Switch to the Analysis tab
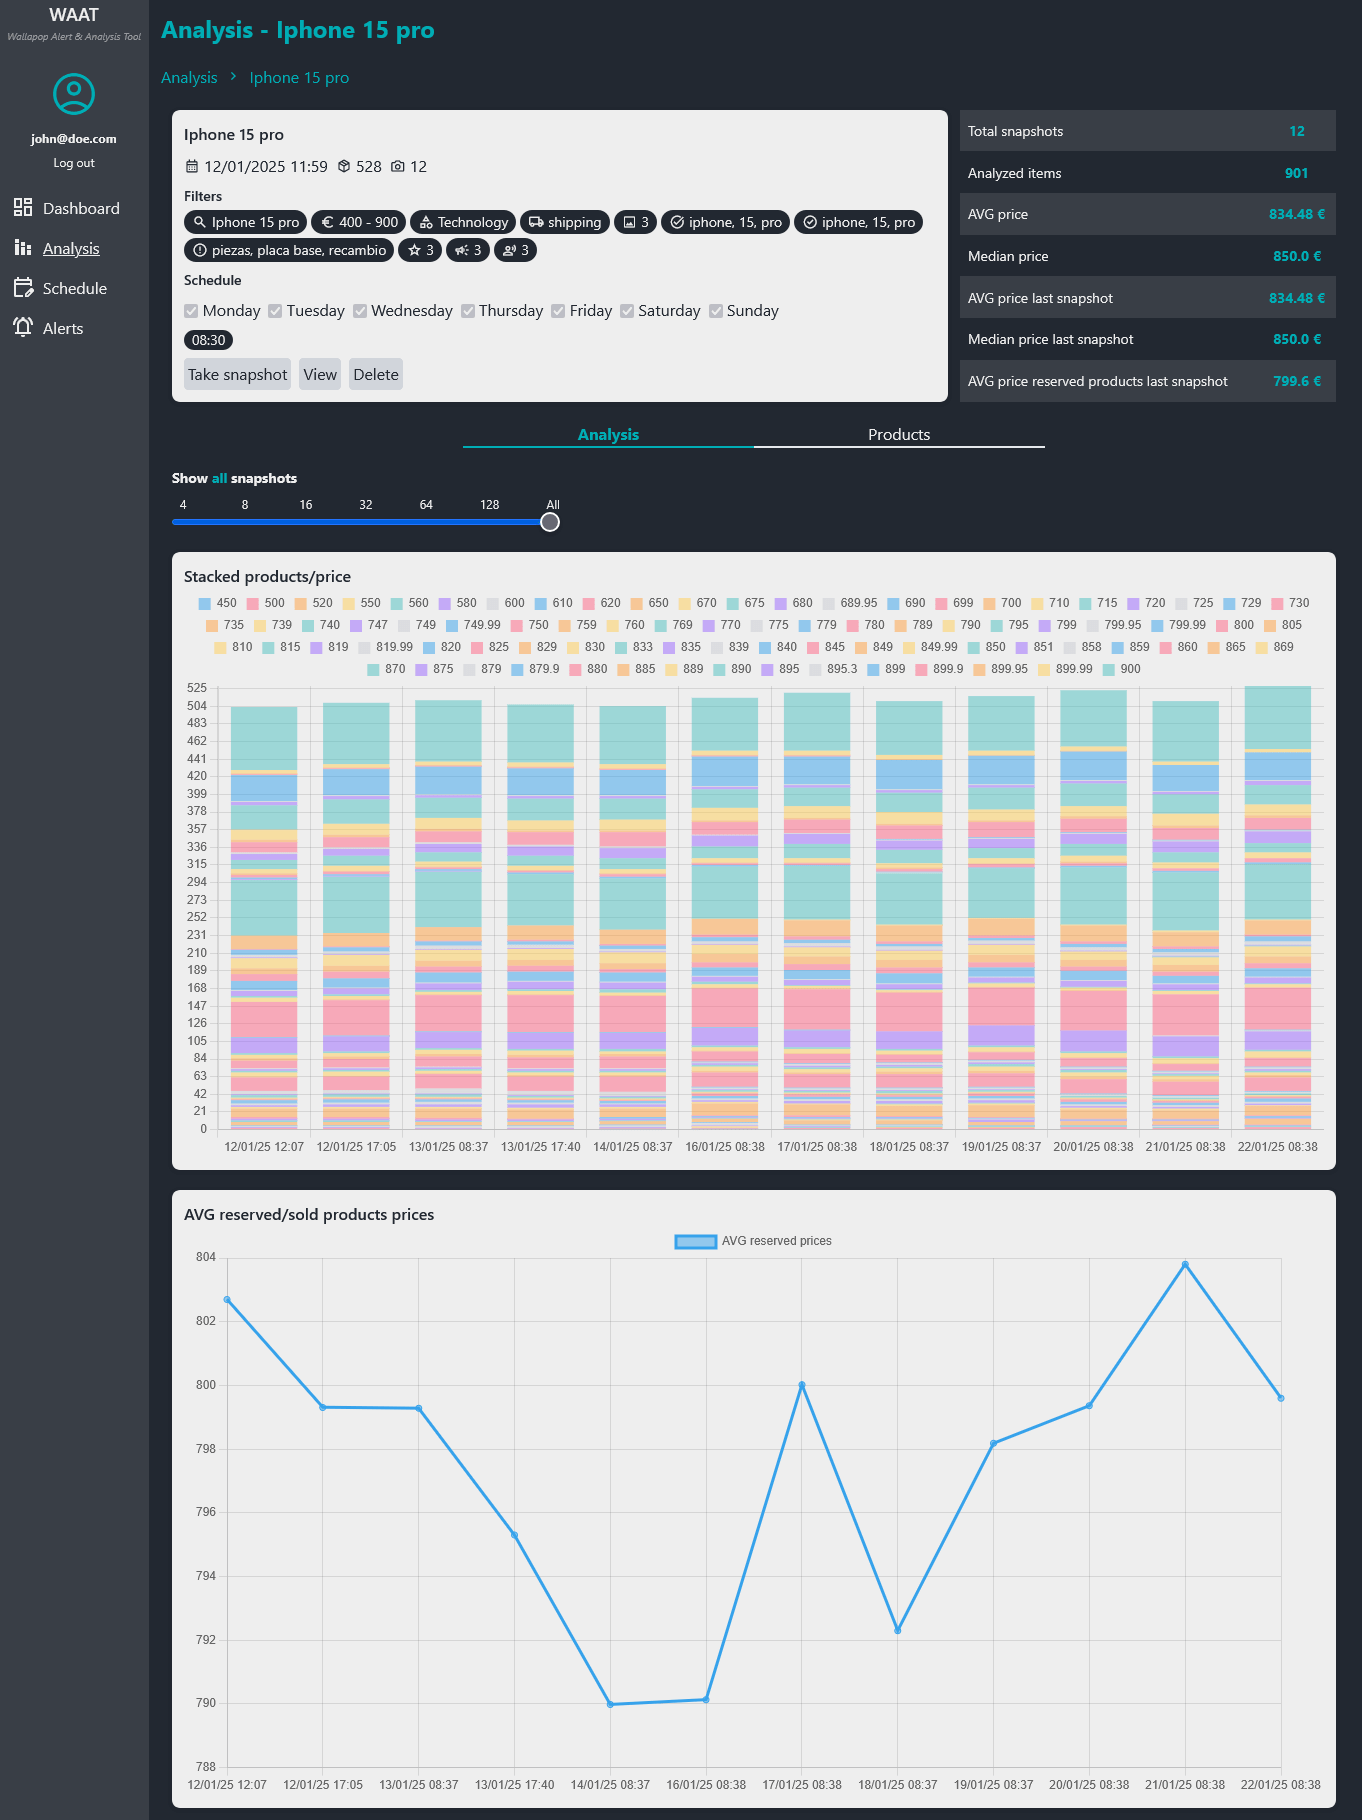 pos(608,434)
